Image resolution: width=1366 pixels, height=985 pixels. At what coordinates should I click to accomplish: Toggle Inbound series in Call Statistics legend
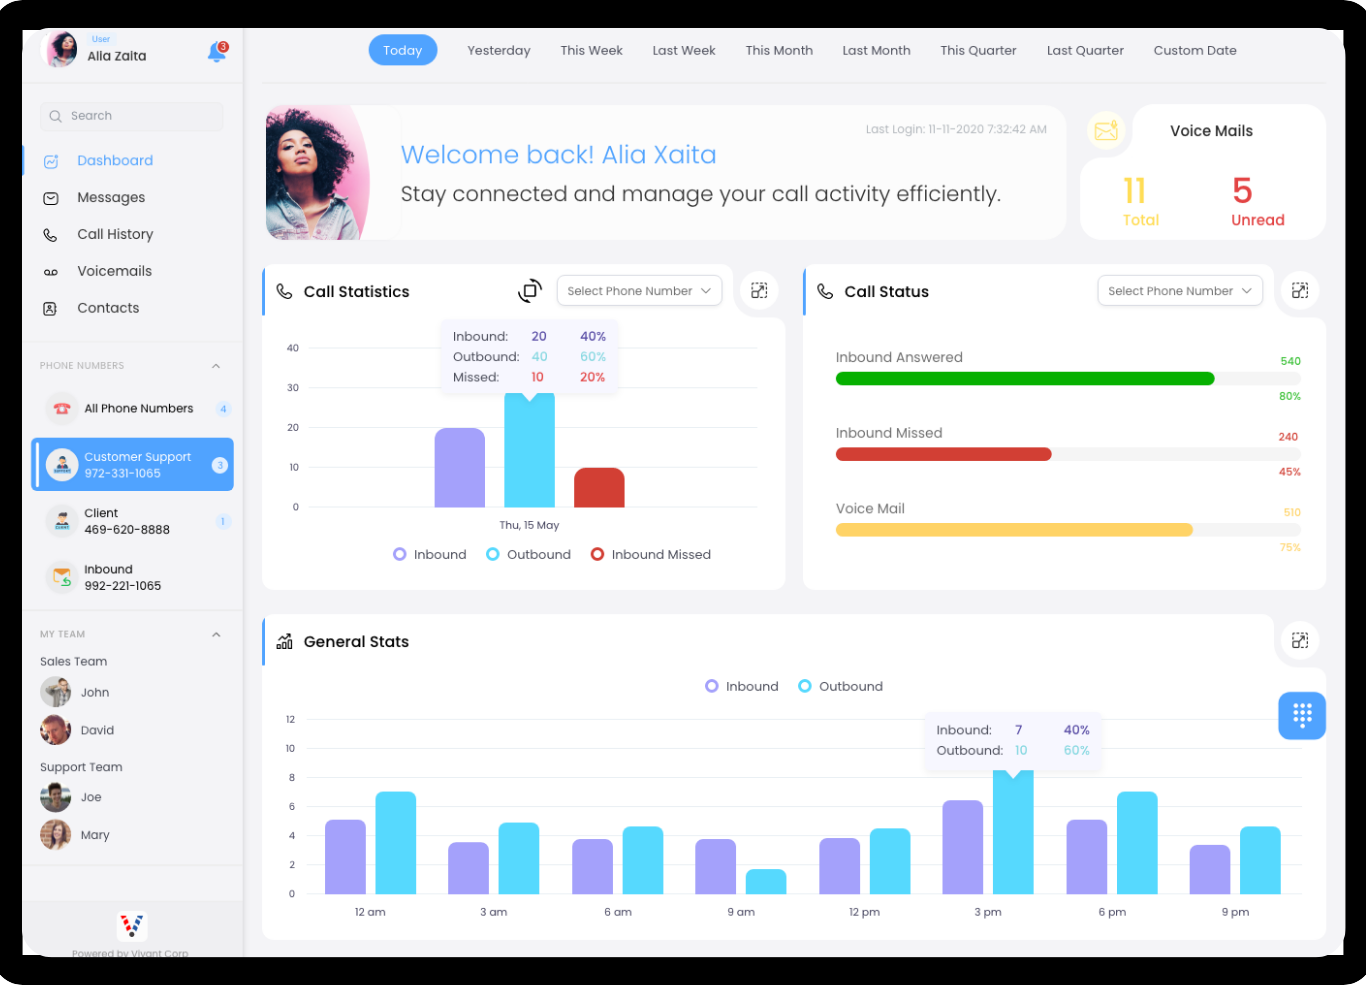430,555
